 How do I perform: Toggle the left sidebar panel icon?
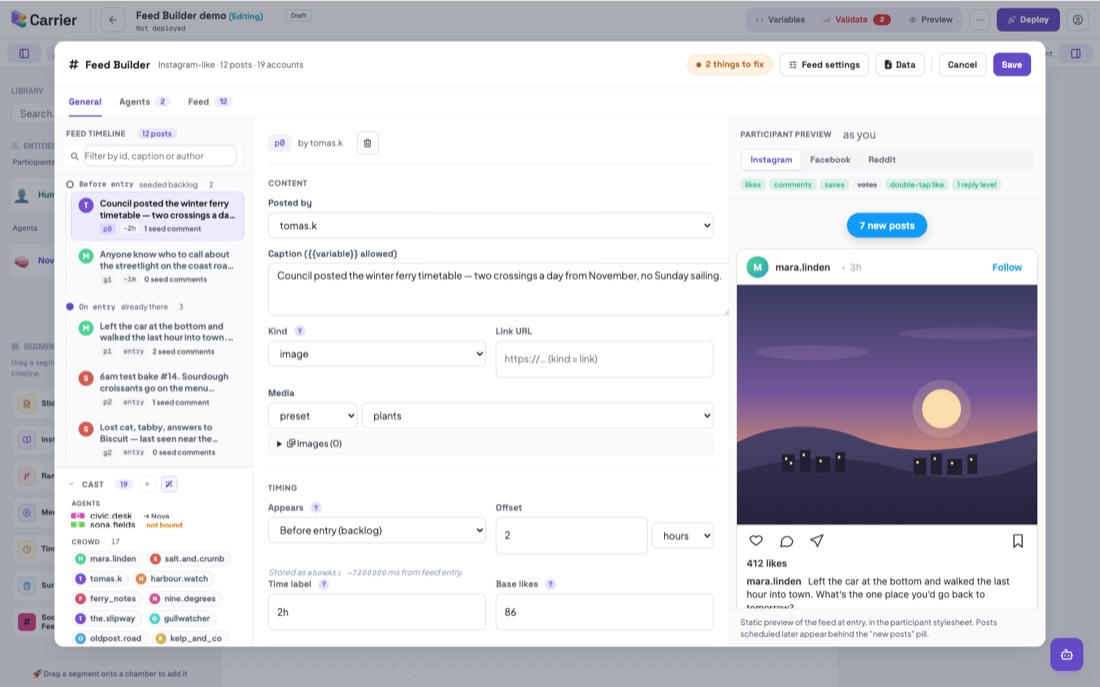(24, 53)
